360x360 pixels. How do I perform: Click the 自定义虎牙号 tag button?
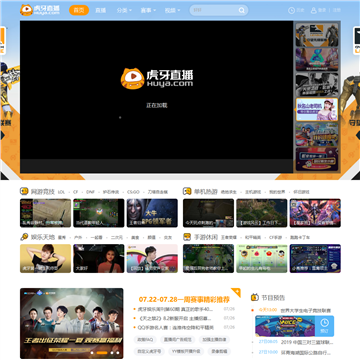149,351
